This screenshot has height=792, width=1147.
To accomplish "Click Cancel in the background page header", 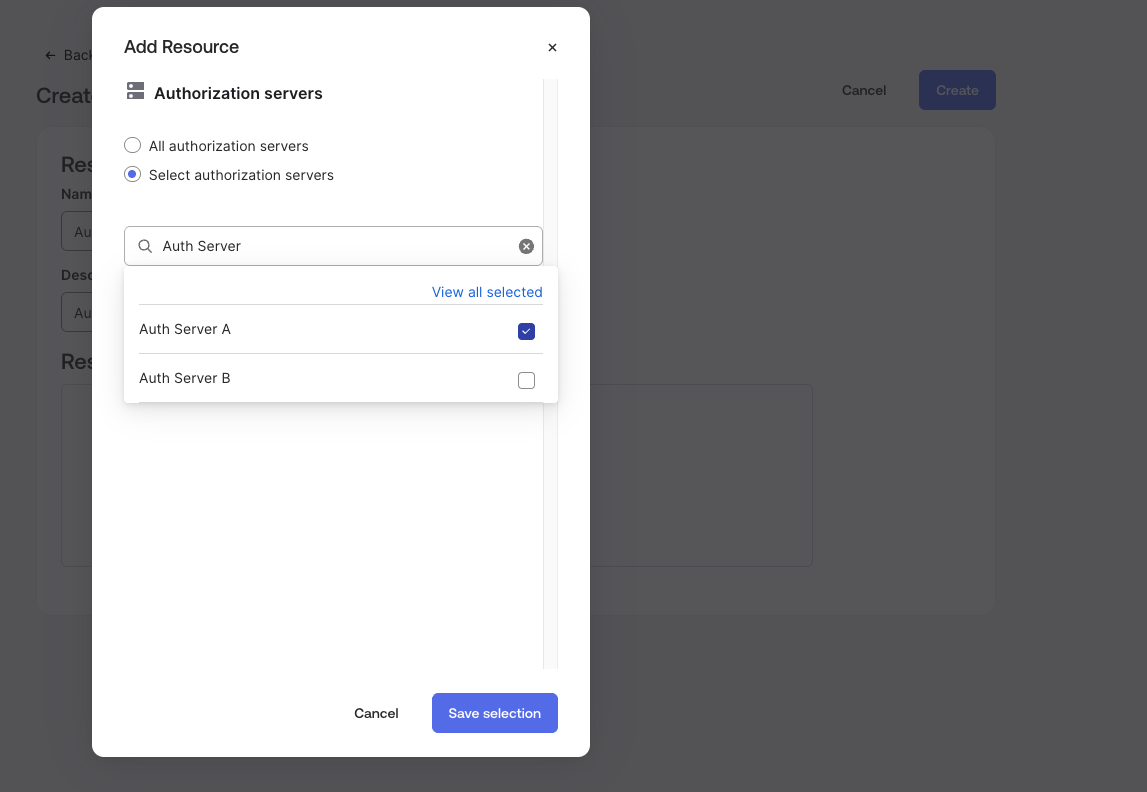I will click(x=863, y=90).
